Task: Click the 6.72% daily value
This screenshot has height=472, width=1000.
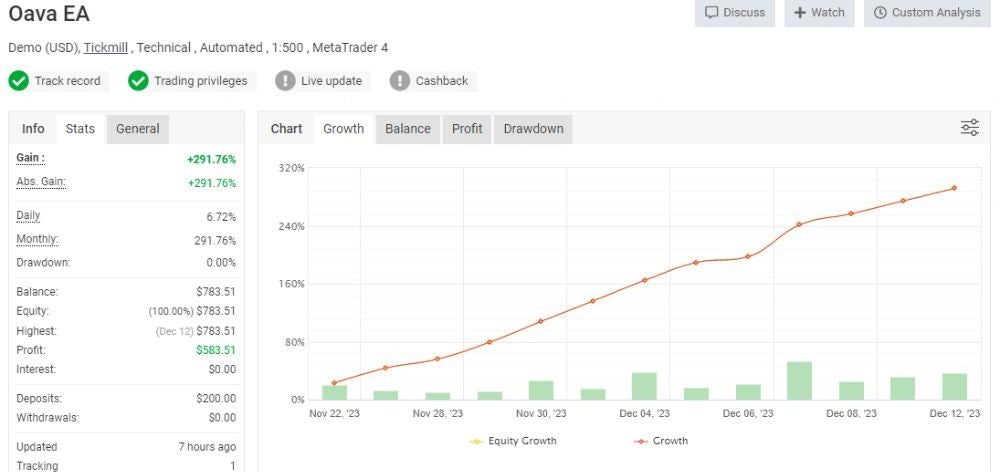Action: point(221,217)
